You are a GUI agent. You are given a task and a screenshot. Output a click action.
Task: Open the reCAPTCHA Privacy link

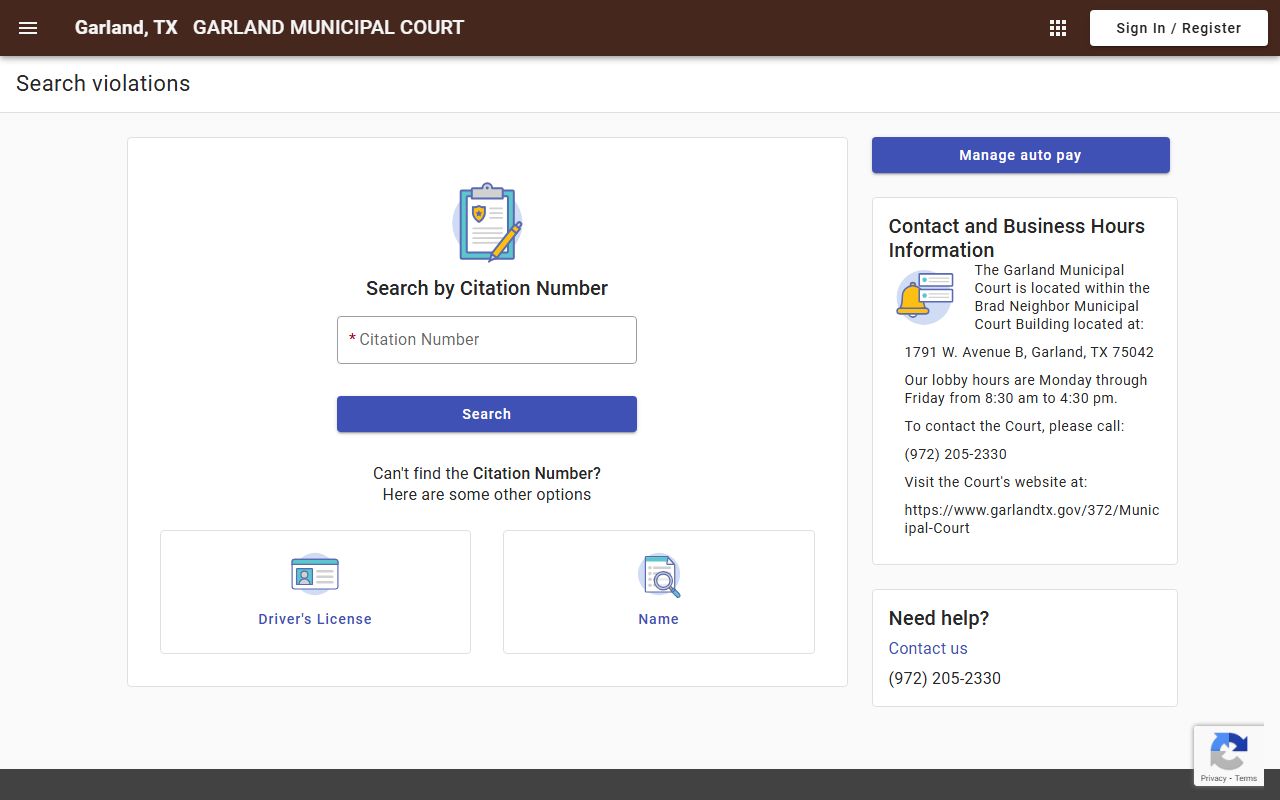click(x=1213, y=778)
